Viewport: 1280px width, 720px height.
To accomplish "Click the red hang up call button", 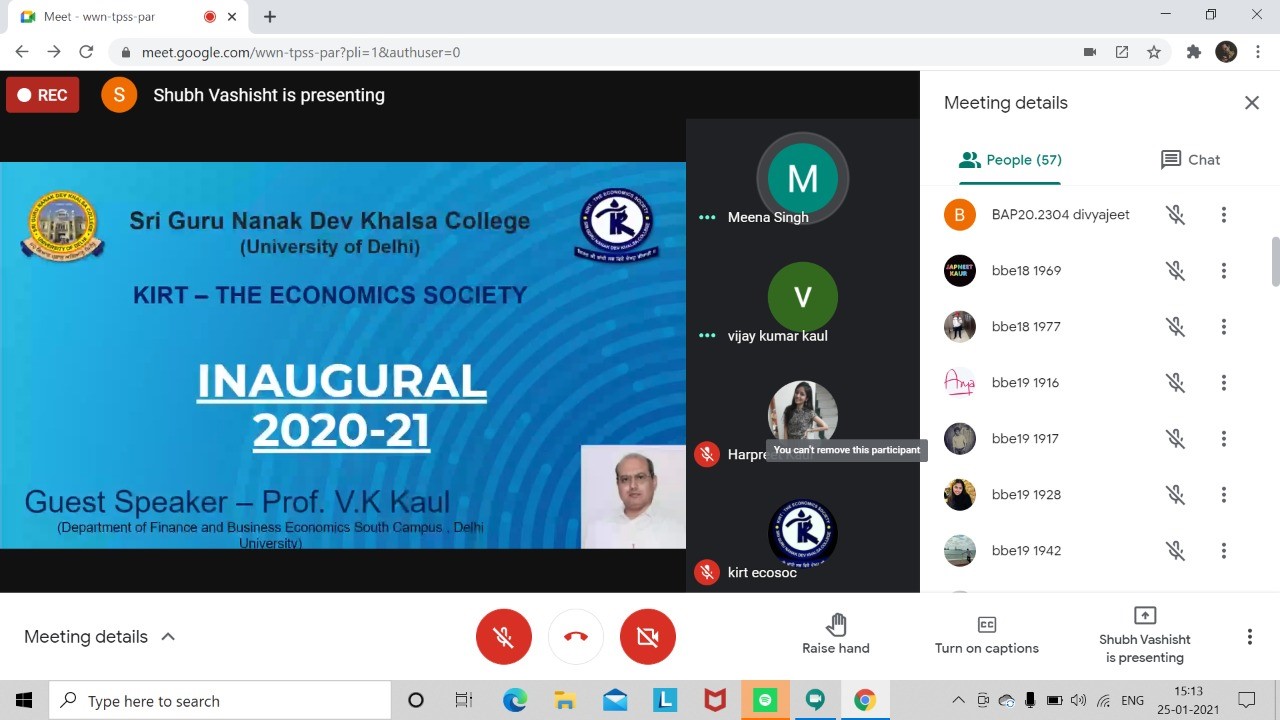I will 575,637.
